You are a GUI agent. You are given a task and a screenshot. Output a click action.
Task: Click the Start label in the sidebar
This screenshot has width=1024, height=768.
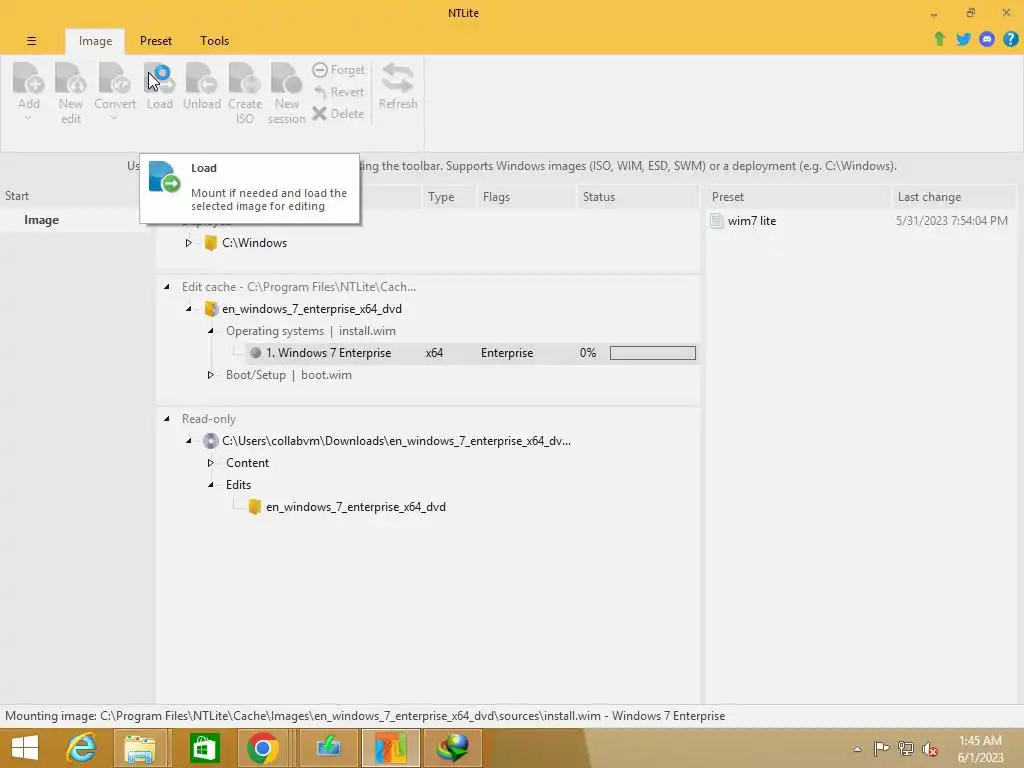tap(17, 196)
